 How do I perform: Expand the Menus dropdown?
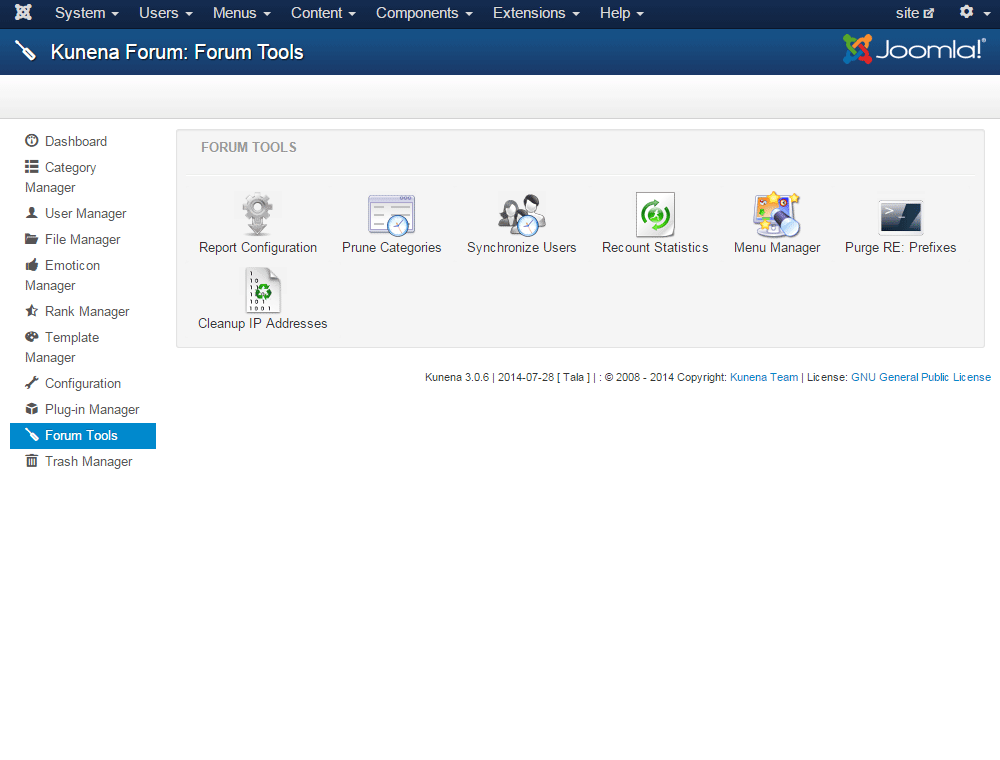242,13
